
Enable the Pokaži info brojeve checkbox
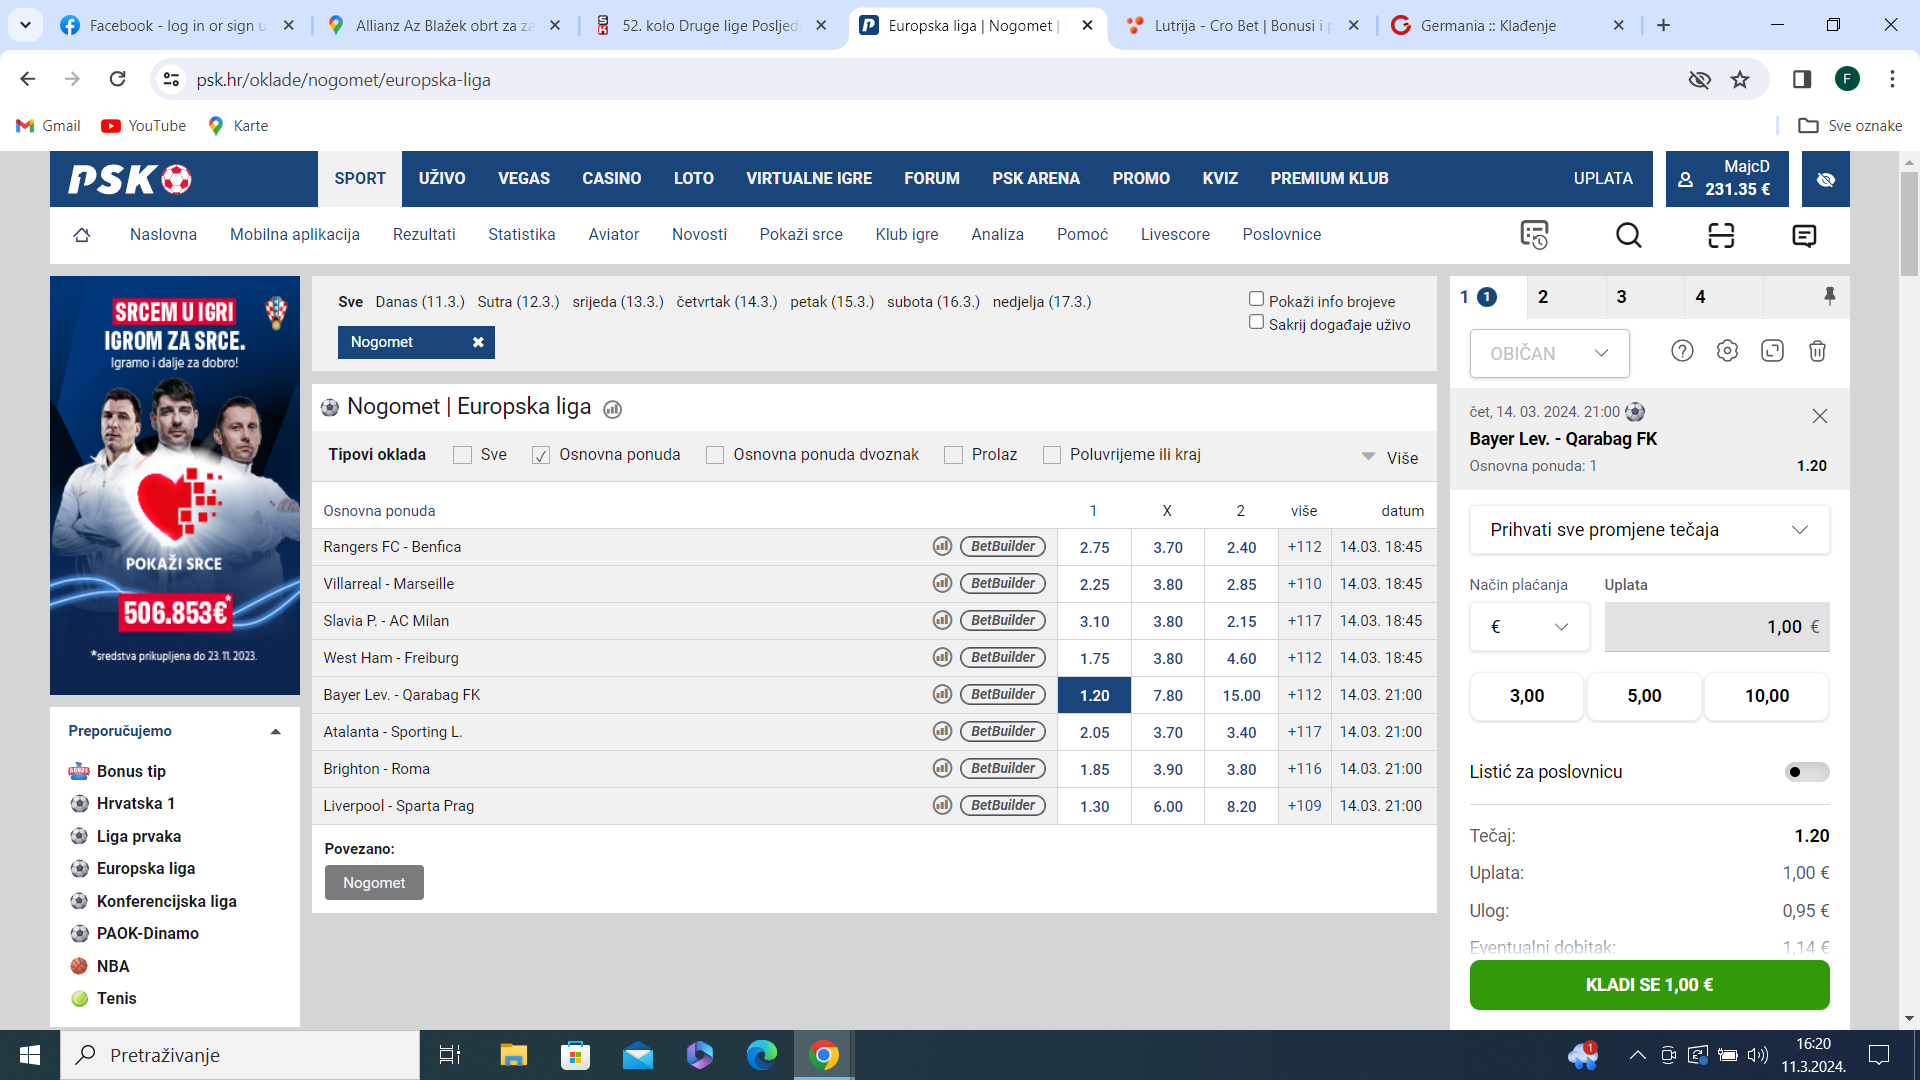tap(1256, 299)
